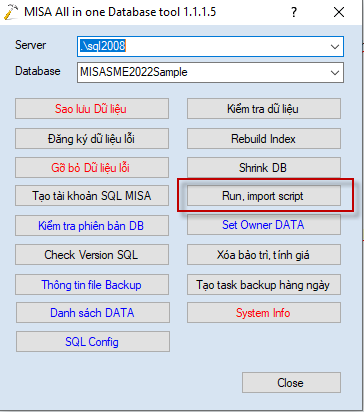This screenshot has width=364, height=412.
Task: Click Kiểm tra dữ liệu button
Action: (264, 109)
